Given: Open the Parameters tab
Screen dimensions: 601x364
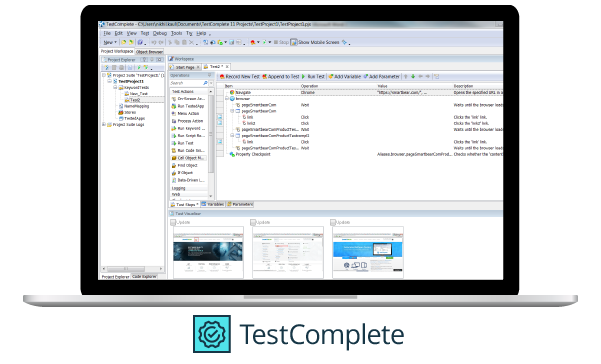Looking at the screenshot, I should pyautogui.click(x=240, y=205).
